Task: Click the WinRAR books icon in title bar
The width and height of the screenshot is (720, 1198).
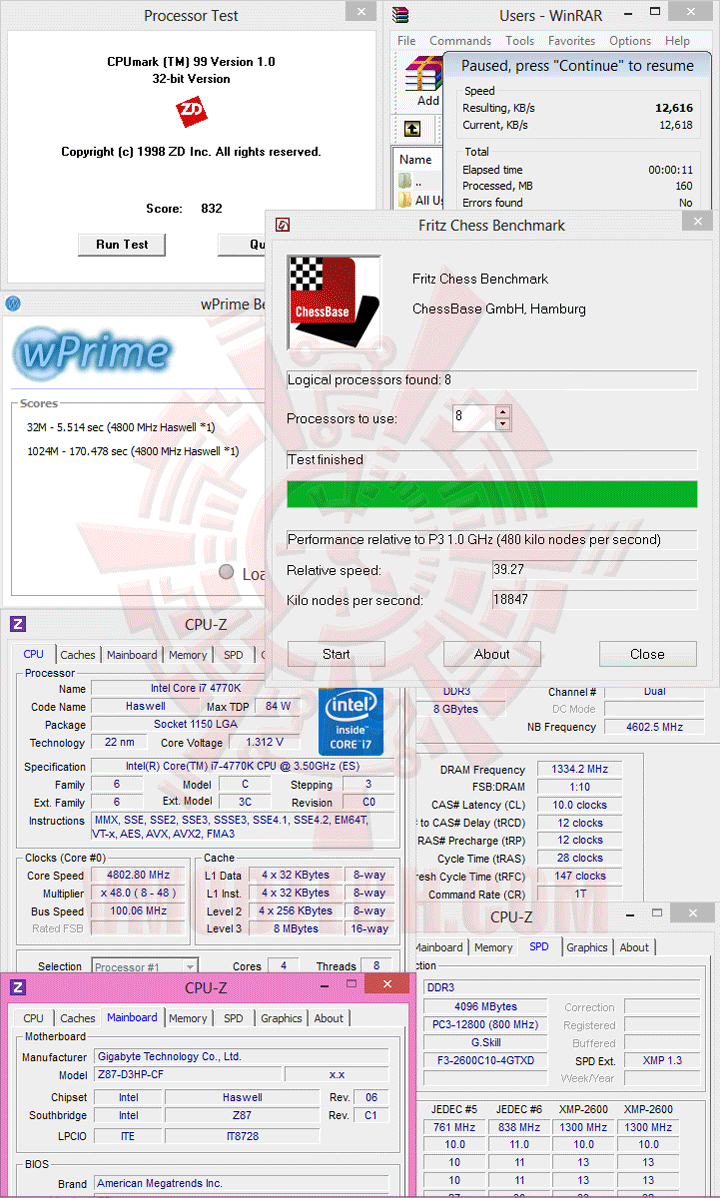Action: tap(400, 15)
